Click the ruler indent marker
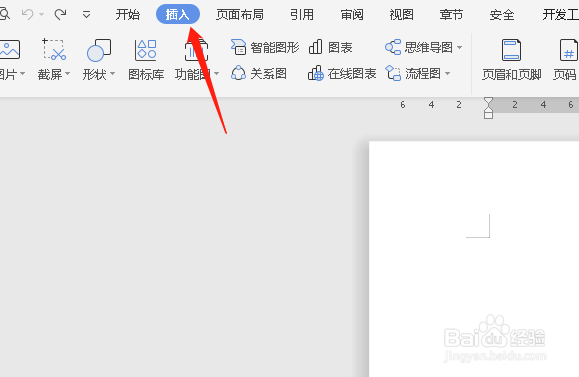The height and width of the screenshot is (377, 579). (x=488, y=108)
